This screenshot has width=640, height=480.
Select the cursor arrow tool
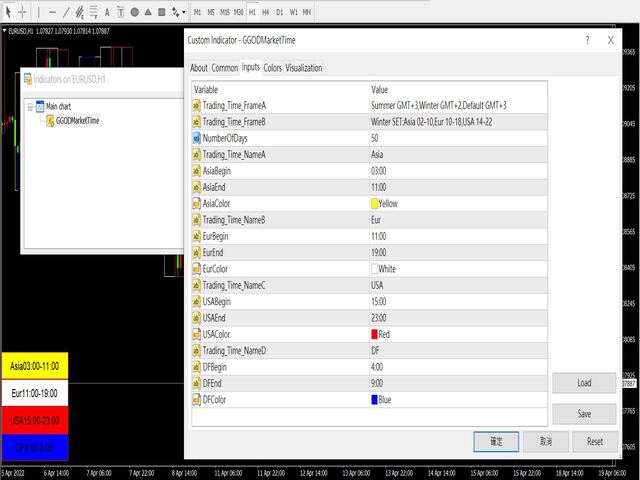point(8,12)
